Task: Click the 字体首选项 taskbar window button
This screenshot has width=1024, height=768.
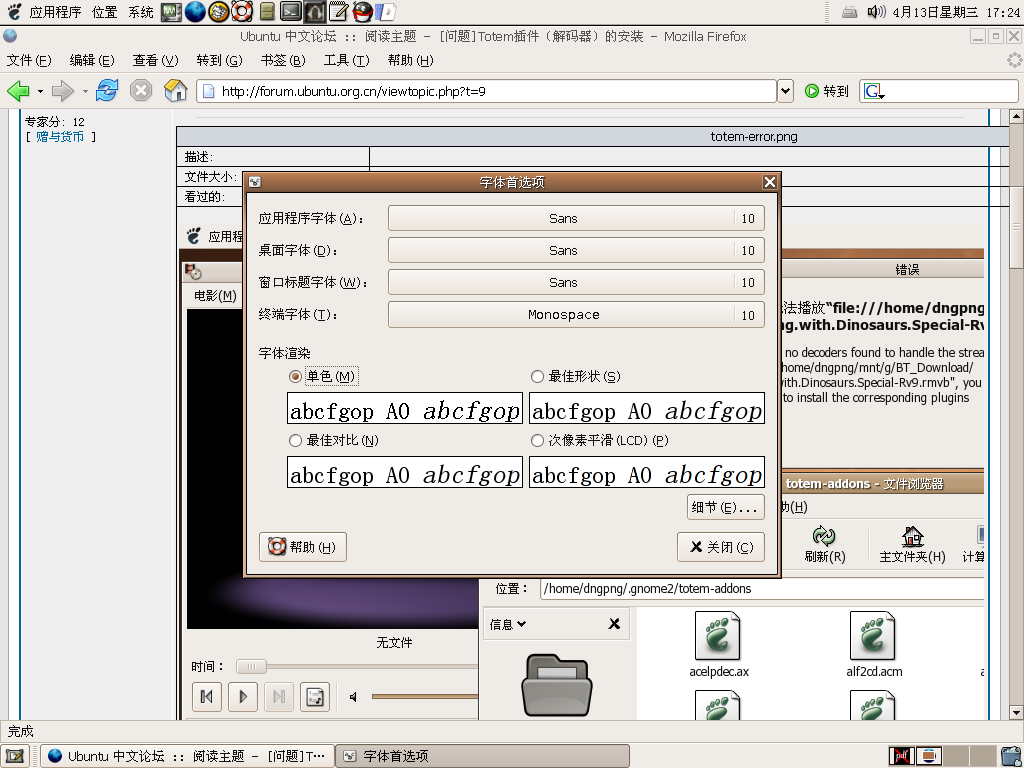Action: (483, 756)
